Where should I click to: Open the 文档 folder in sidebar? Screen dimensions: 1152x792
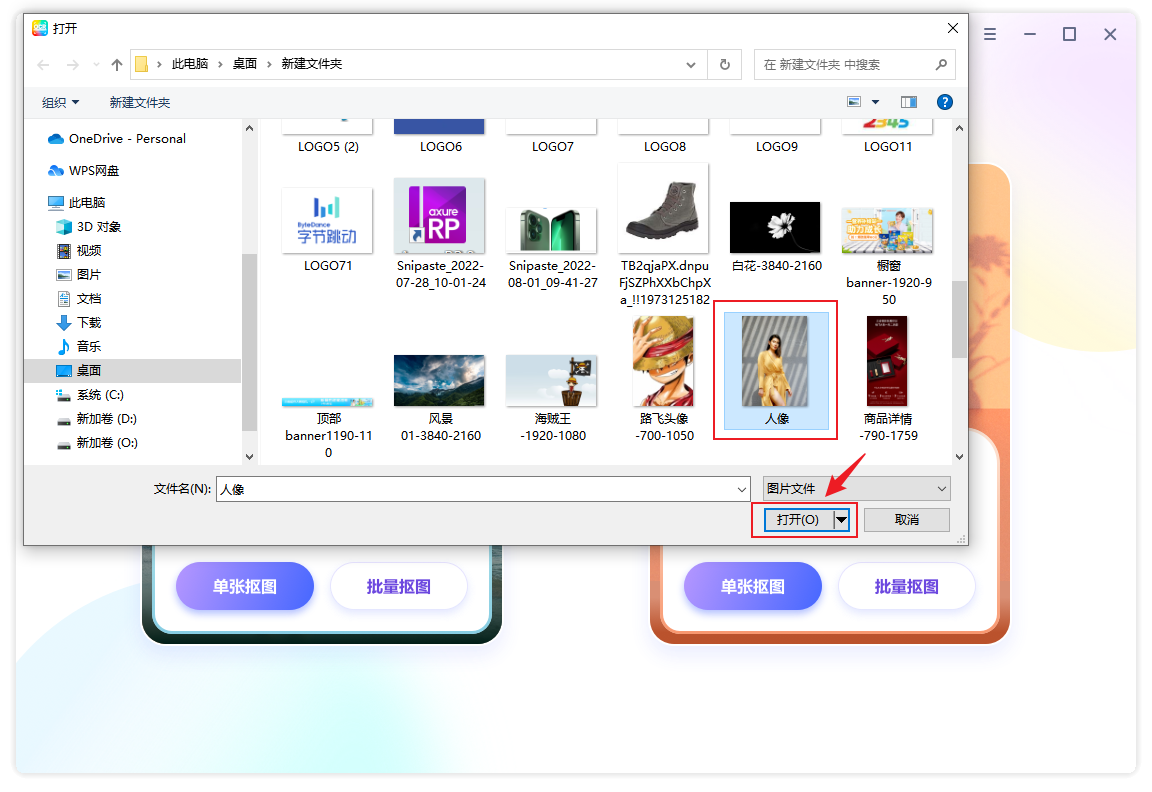coord(79,298)
